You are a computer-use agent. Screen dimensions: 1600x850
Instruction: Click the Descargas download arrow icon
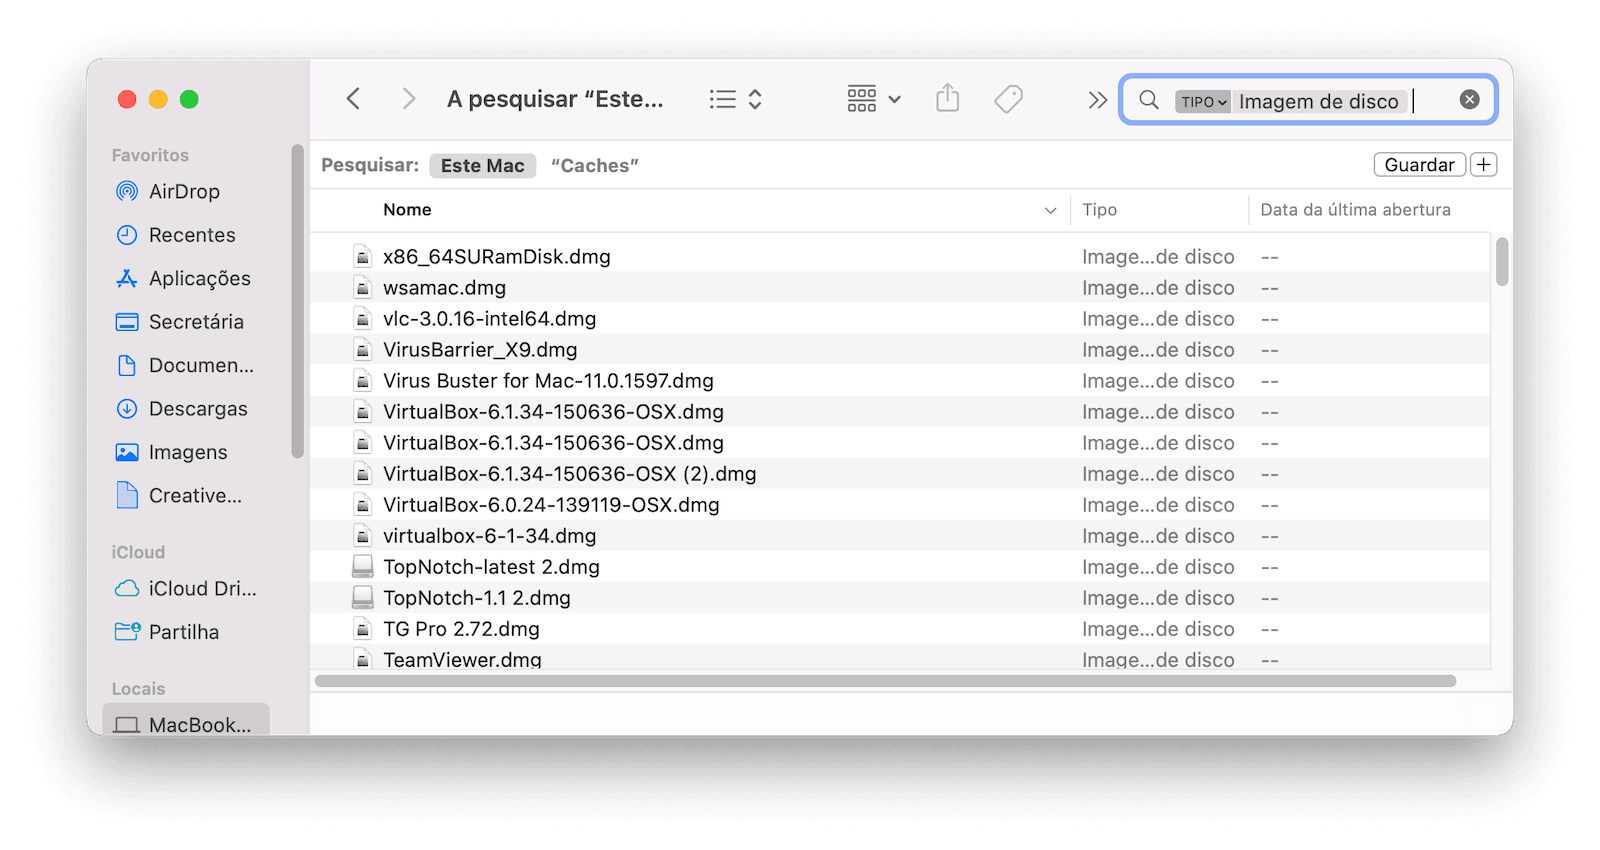click(127, 409)
